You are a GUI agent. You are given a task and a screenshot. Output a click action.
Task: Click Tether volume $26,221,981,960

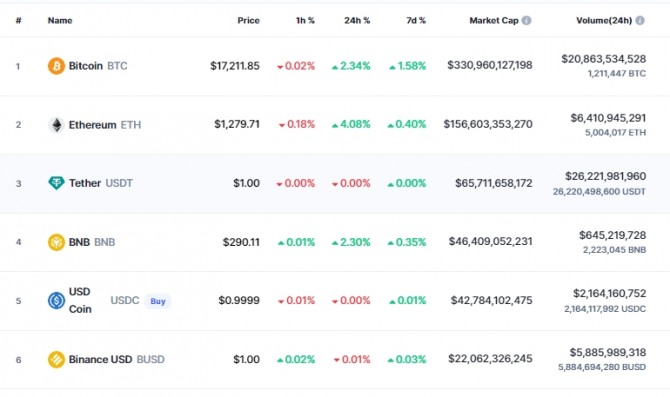(605, 176)
